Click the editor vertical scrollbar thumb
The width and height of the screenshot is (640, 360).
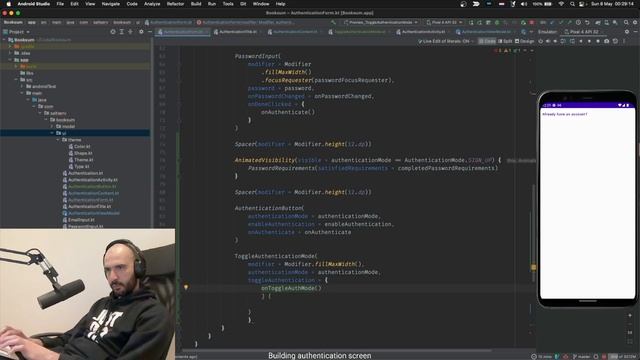pos(533,233)
